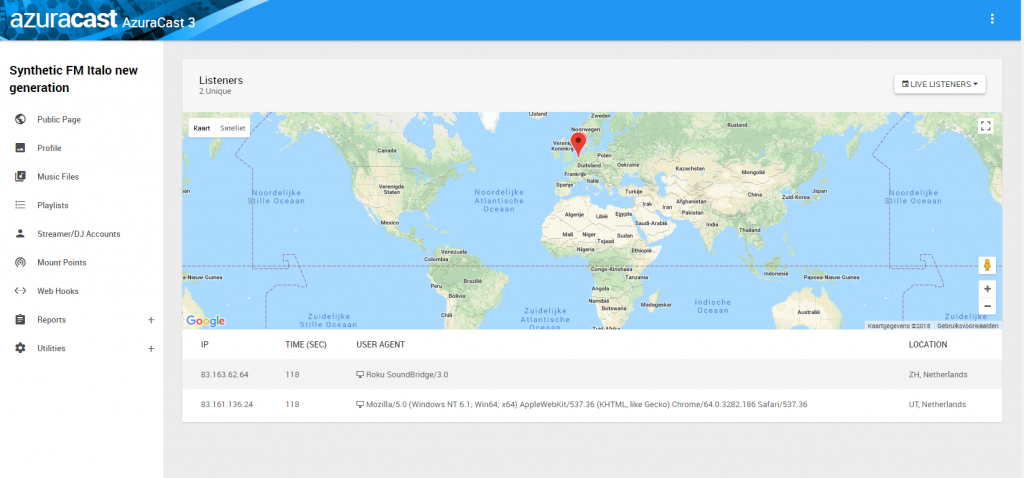Image resolution: width=1024 pixels, height=478 pixels.
Task: Click the music library icon beside Music Files
Action: pos(20,176)
